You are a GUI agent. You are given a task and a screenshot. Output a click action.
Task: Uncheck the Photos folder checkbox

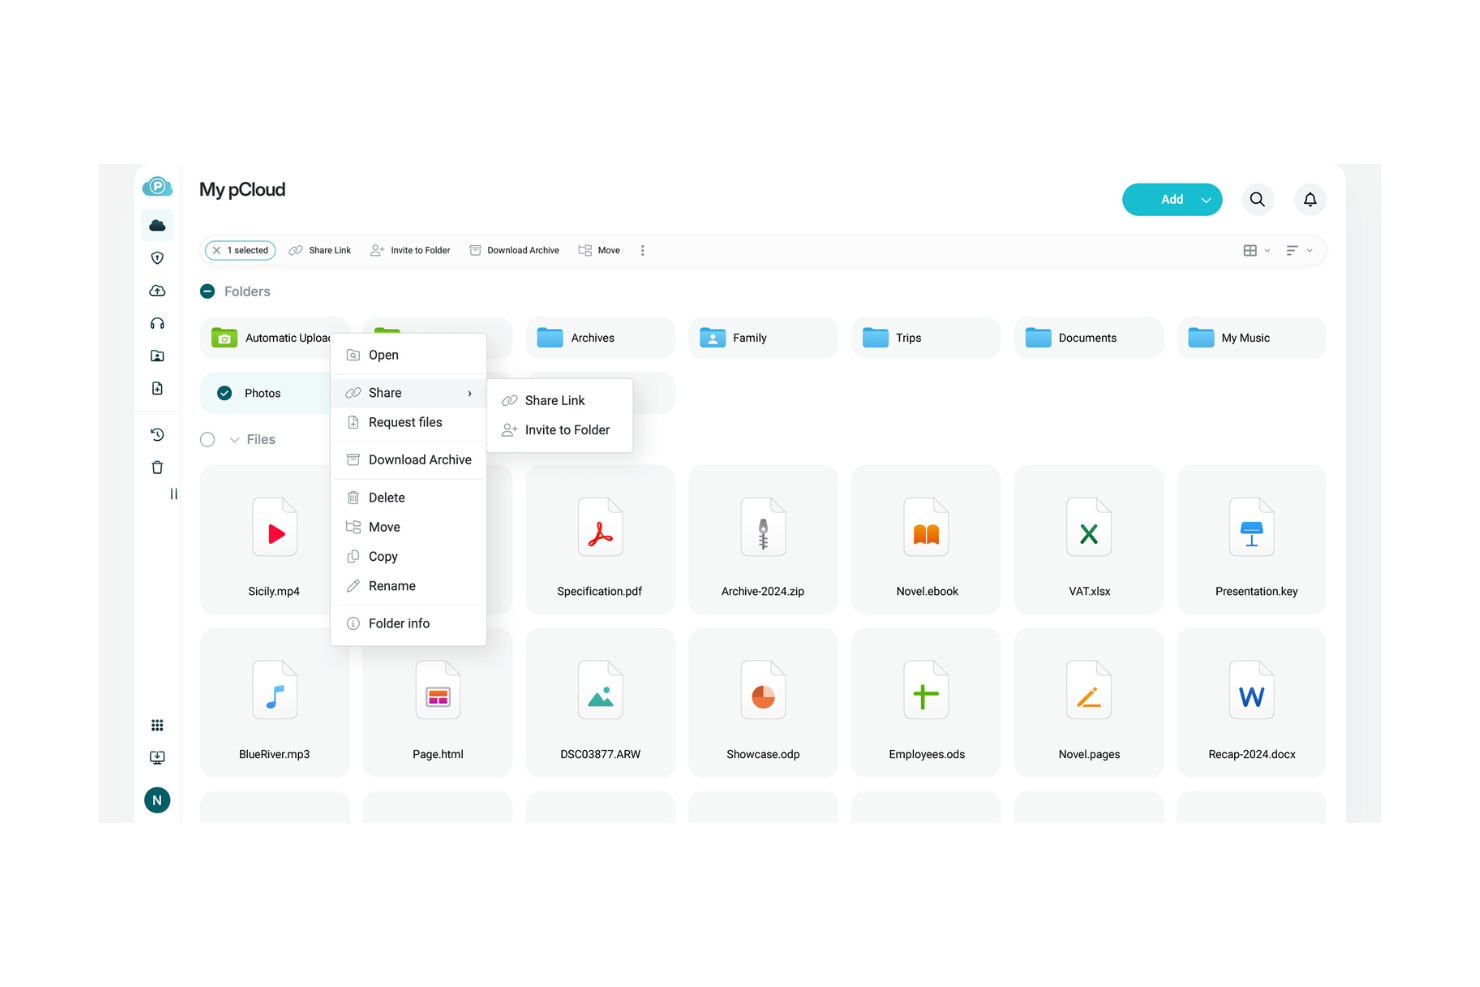pyautogui.click(x=225, y=394)
